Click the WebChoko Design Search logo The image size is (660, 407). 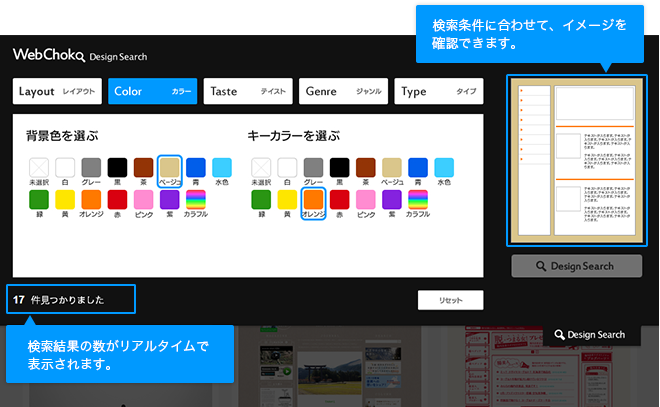pos(80,55)
